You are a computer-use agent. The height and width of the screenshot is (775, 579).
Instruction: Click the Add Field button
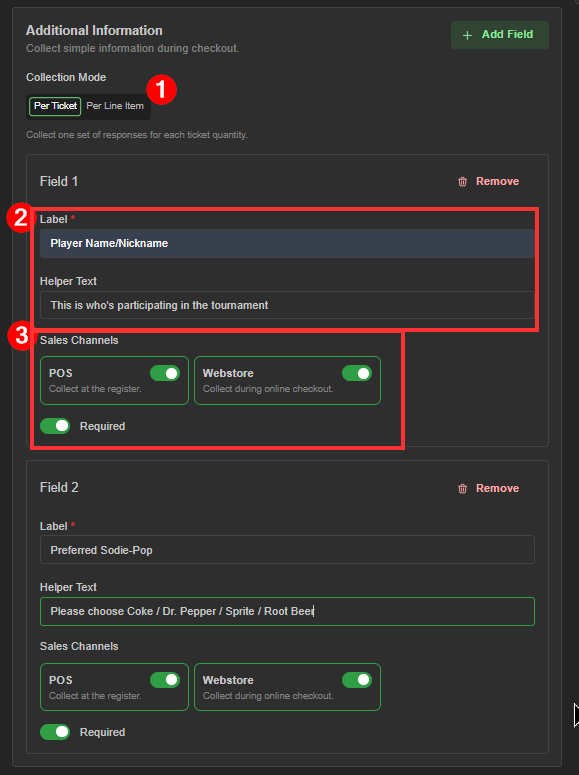click(x=499, y=35)
